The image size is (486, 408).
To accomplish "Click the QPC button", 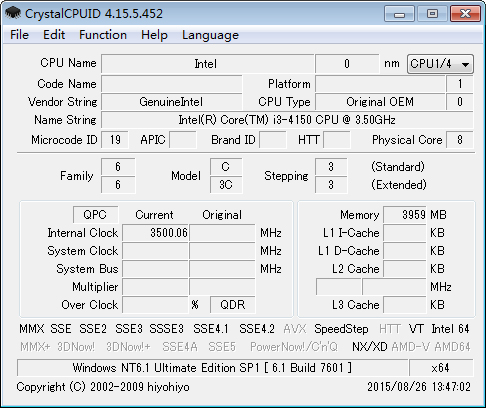I will click(x=95, y=215).
